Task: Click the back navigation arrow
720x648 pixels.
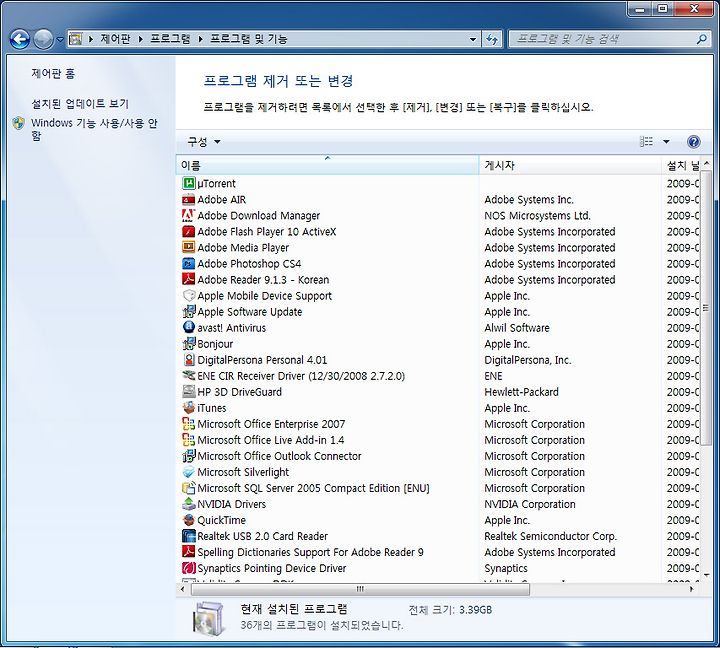Action: (20, 39)
